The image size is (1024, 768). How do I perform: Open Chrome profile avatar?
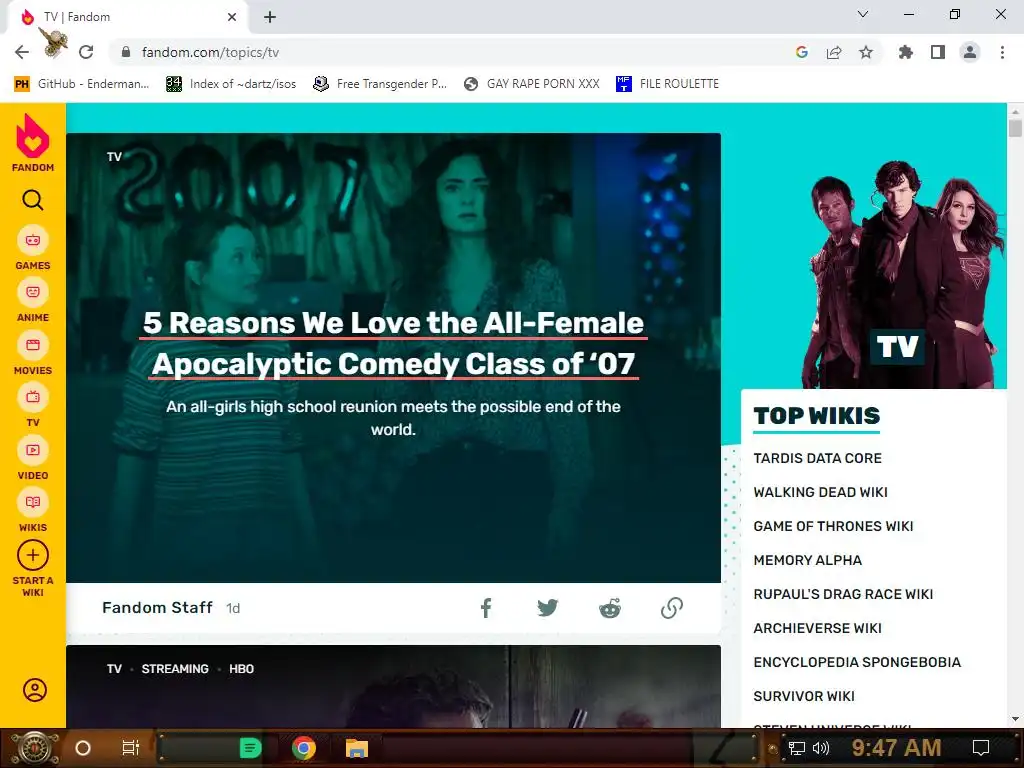pos(970,52)
